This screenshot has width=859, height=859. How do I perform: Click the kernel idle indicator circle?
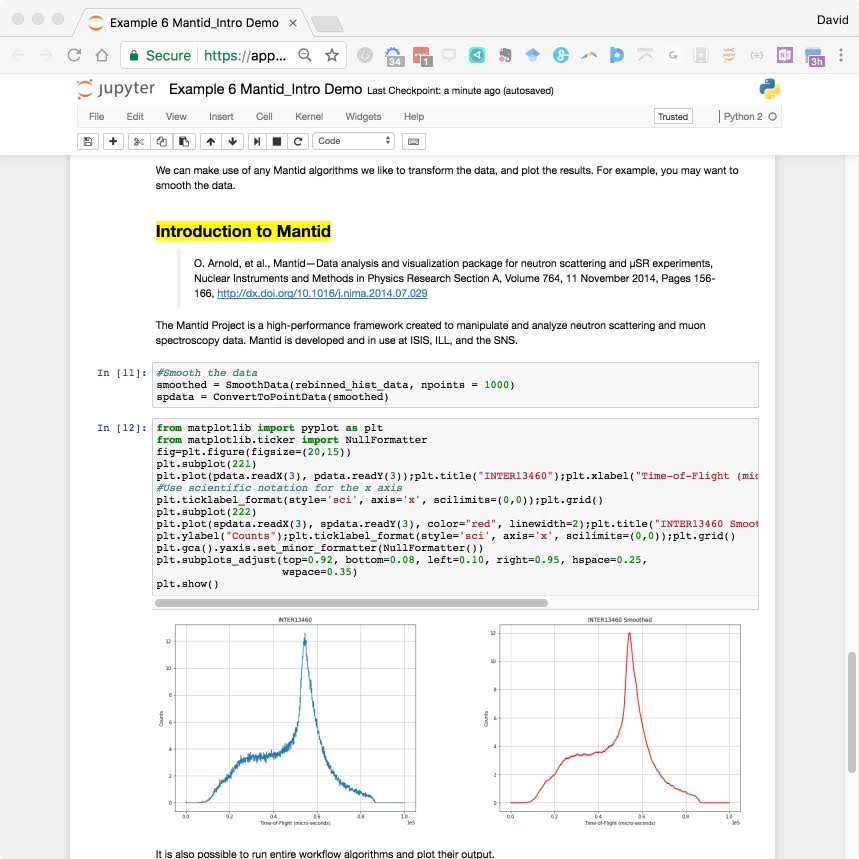[772, 117]
